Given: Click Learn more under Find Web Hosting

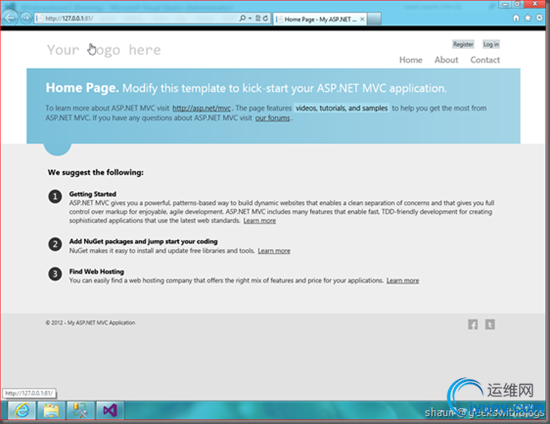Looking at the screenshot, I should click(x=403, y=281).
